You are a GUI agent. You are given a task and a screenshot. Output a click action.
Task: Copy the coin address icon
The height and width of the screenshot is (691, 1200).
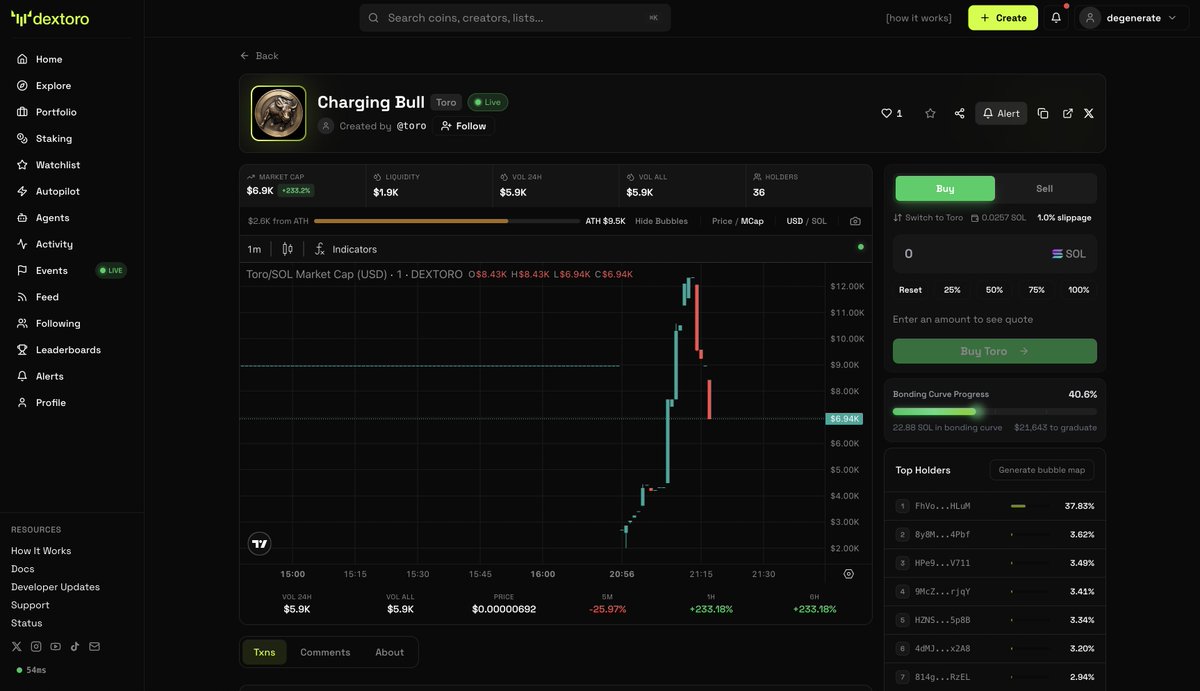[x=1043, y=113]
